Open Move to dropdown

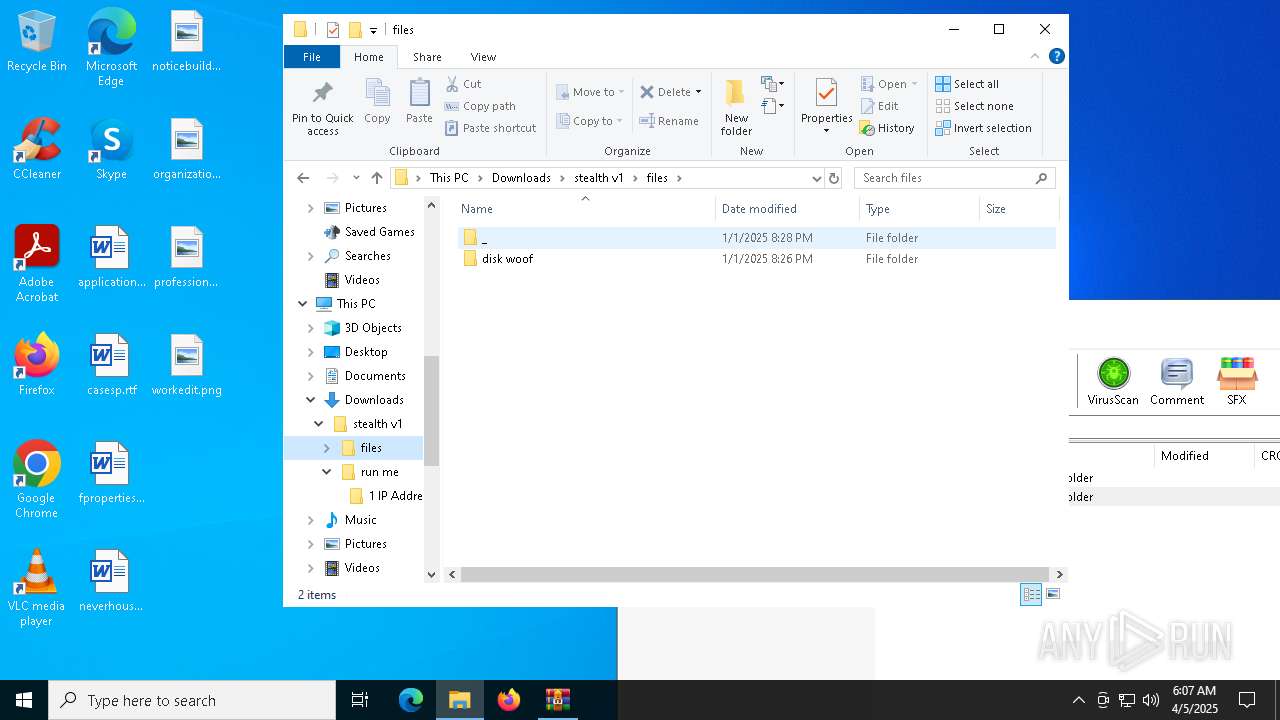coord(590,92)
